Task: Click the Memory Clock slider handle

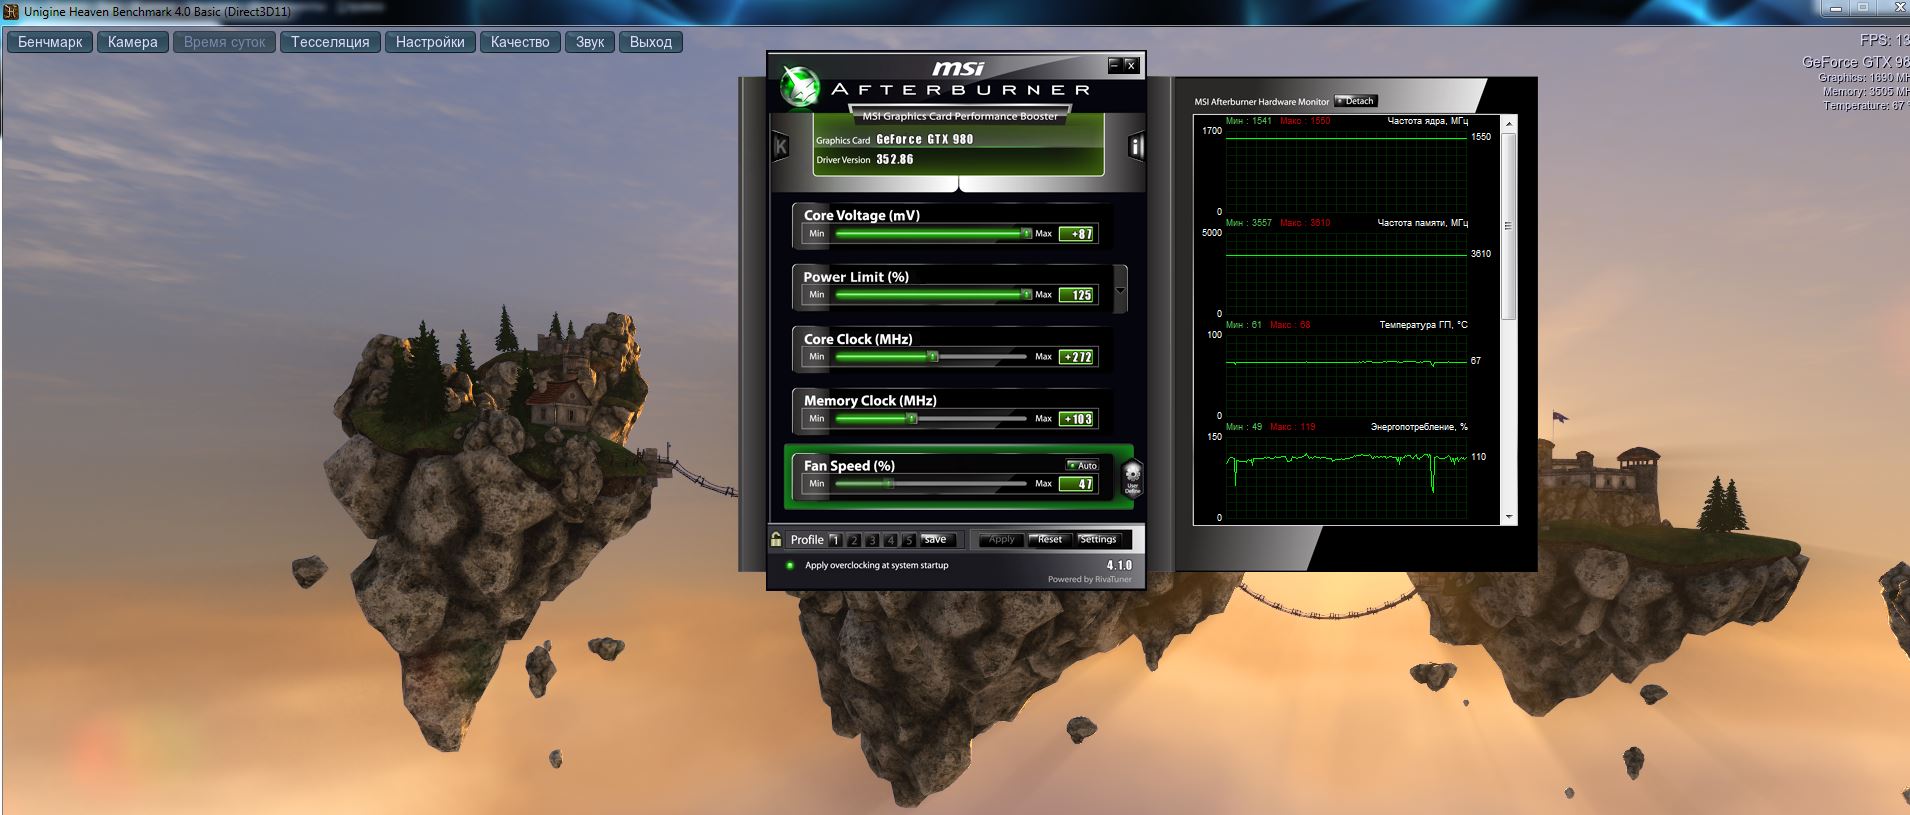Action: 912,419
